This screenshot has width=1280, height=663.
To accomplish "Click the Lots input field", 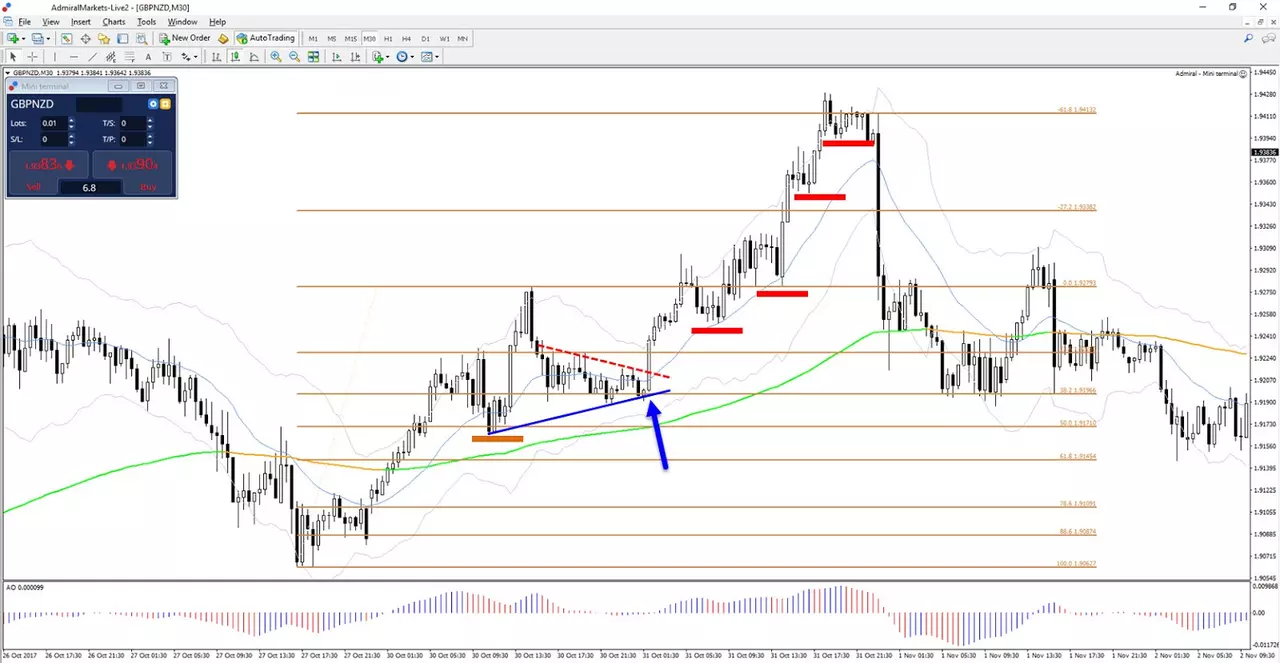I will [x=54, y=123].
